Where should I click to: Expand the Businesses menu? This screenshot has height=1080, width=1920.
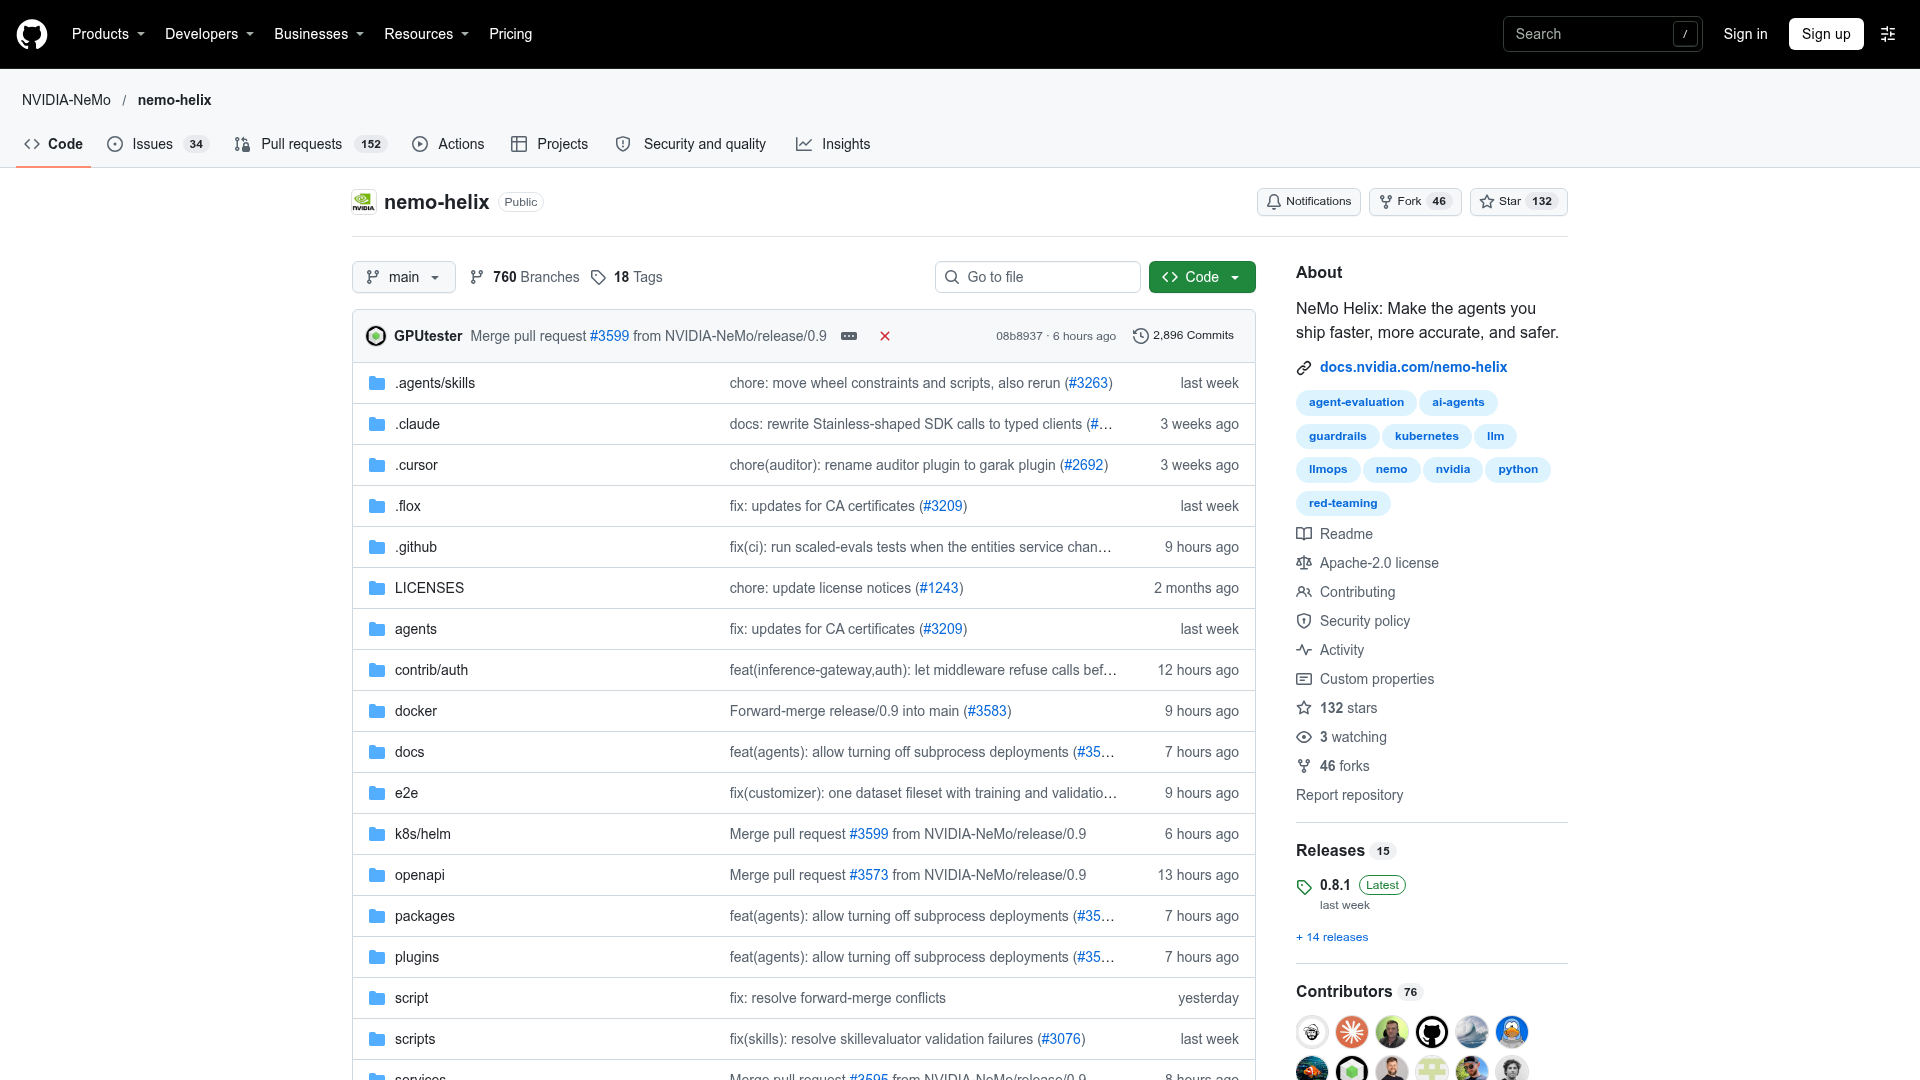click(319, 34)
